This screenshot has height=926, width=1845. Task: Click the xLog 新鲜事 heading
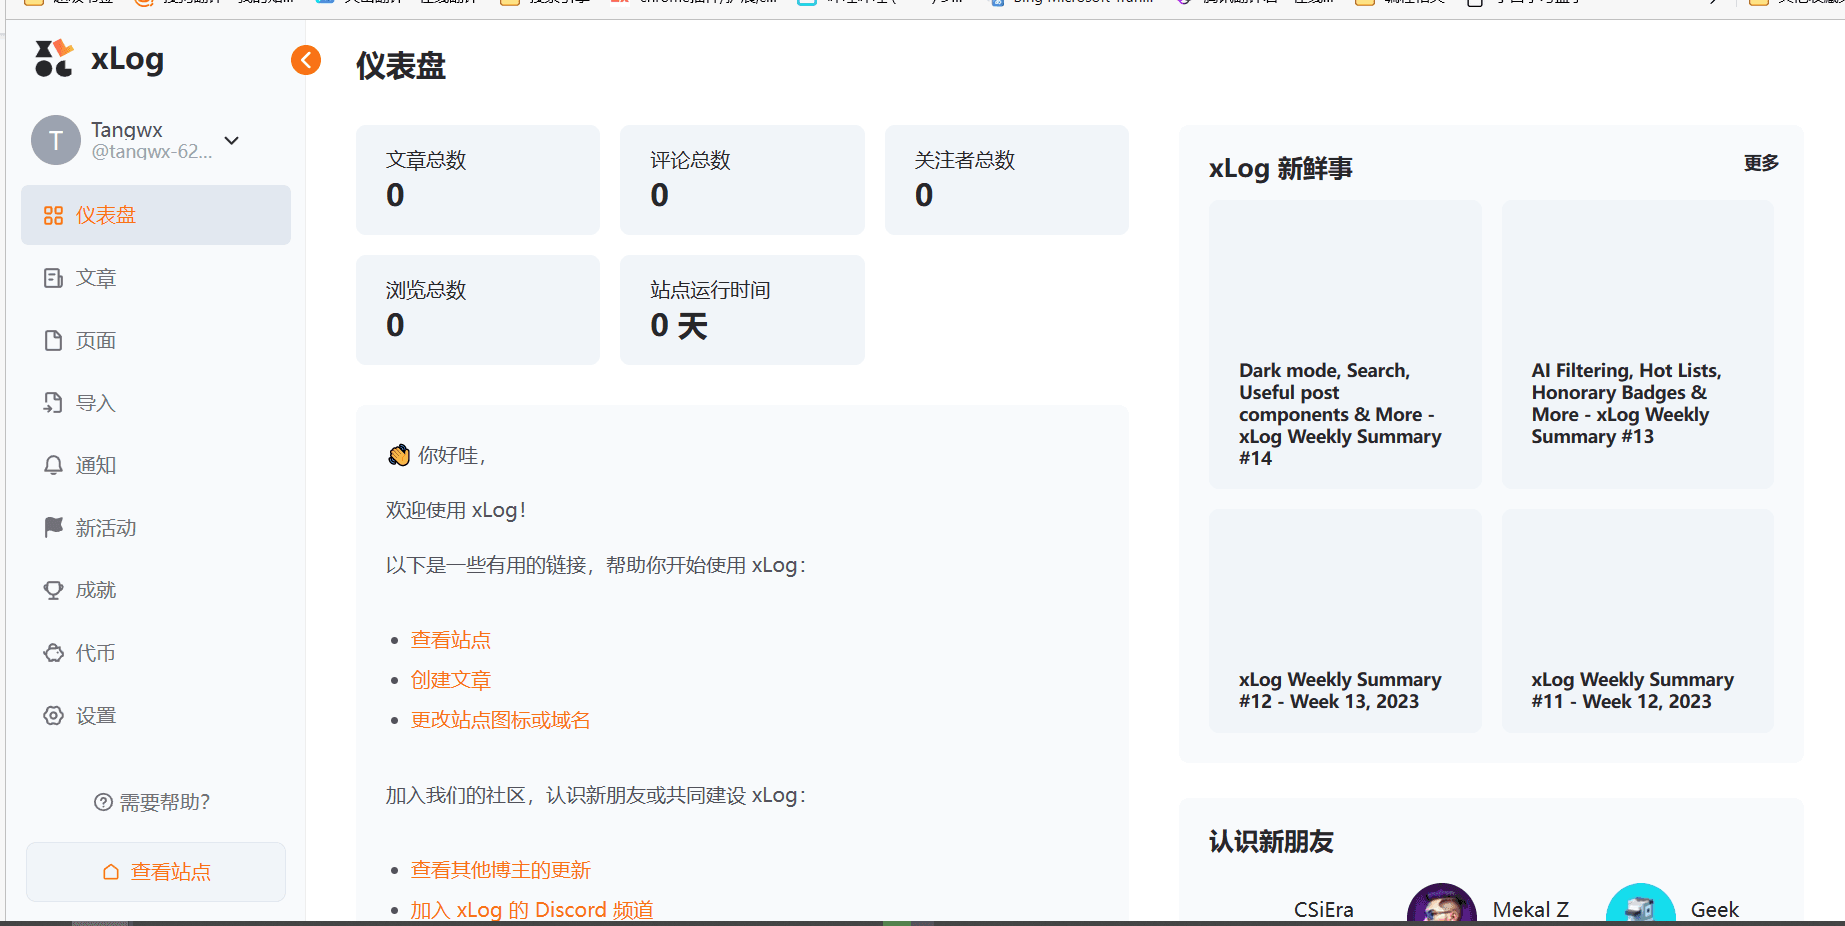click(1281, 168)
